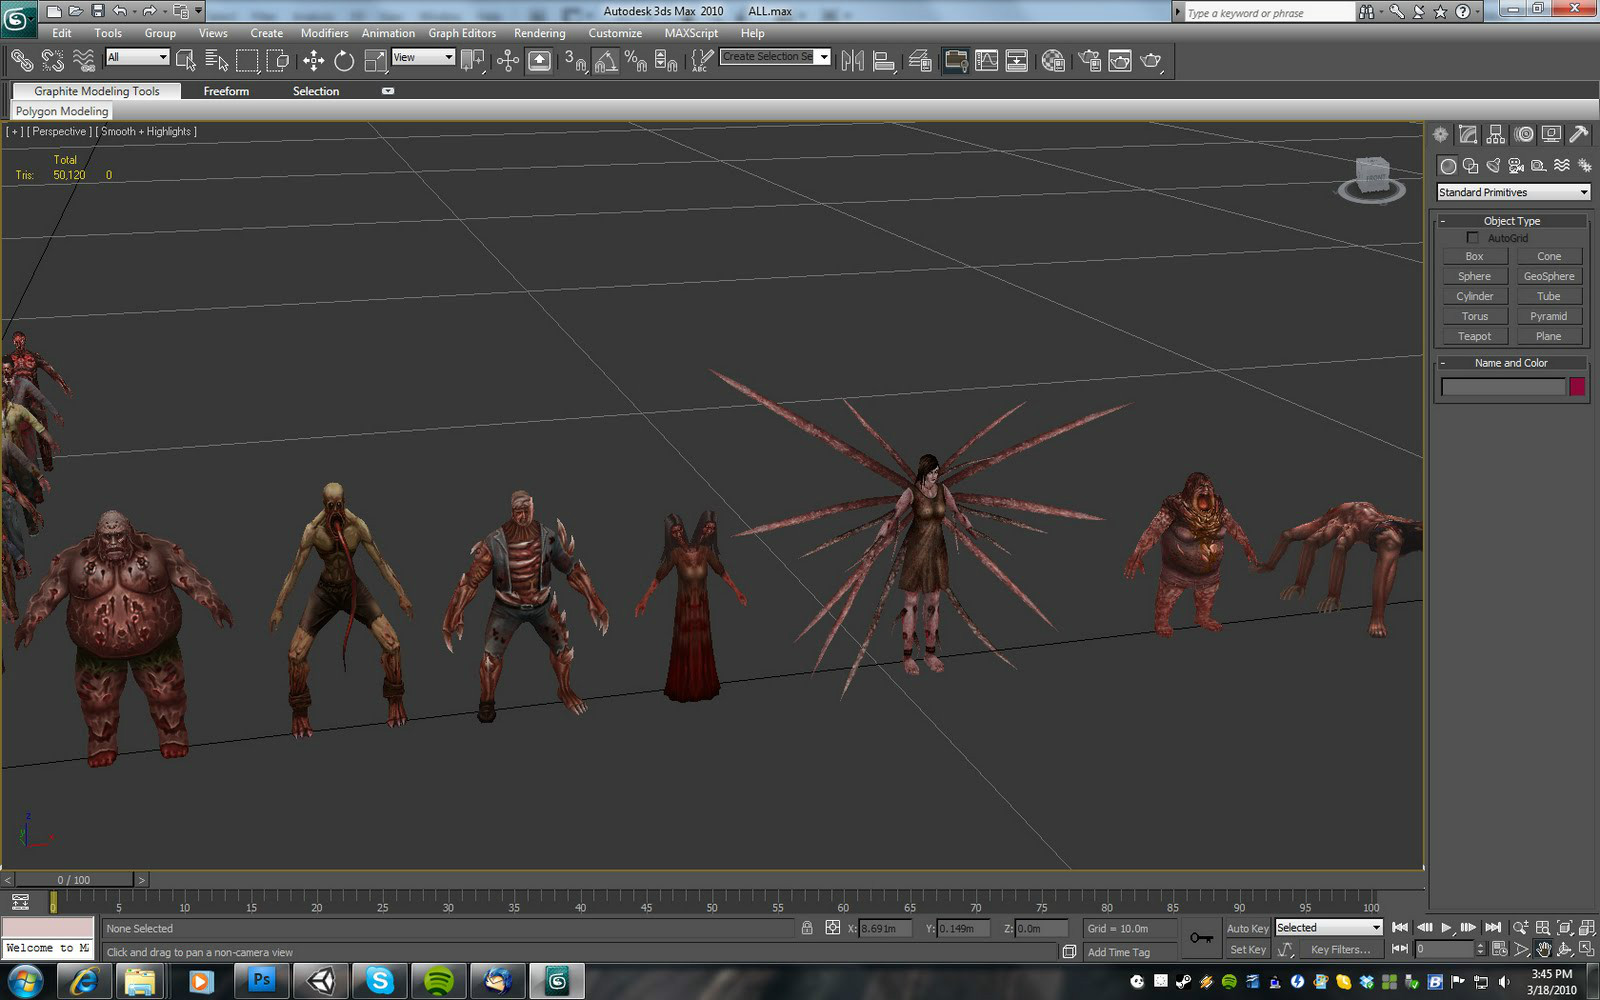Viewport: 1600px width, 1000px height.
Task: Select the Lights category icon
Action: pos(1493,166)
